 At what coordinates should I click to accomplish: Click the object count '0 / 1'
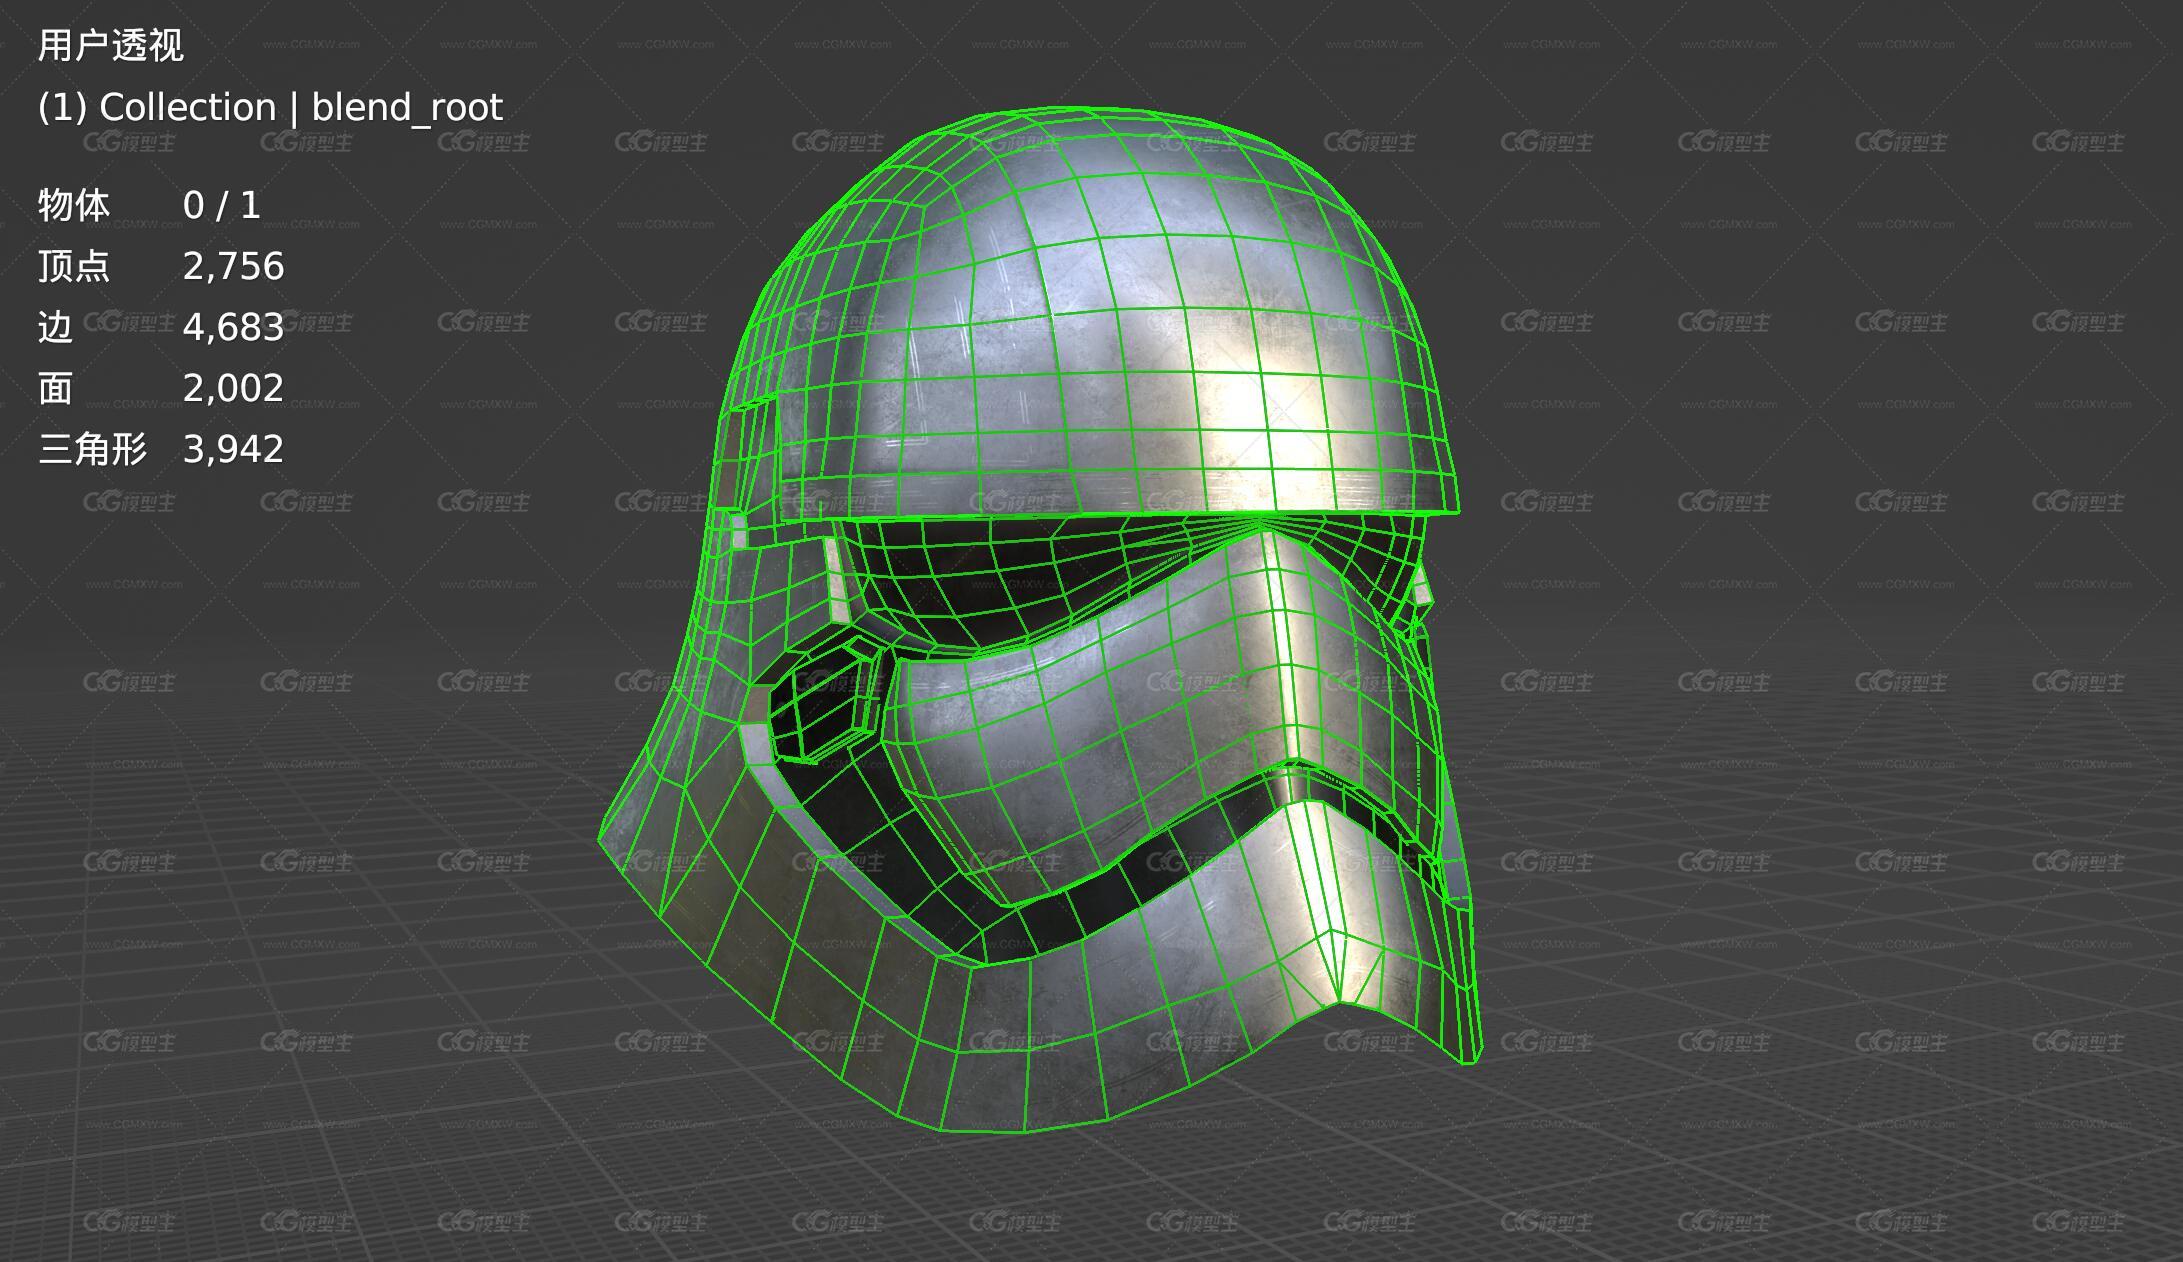[x=222, y=206]
